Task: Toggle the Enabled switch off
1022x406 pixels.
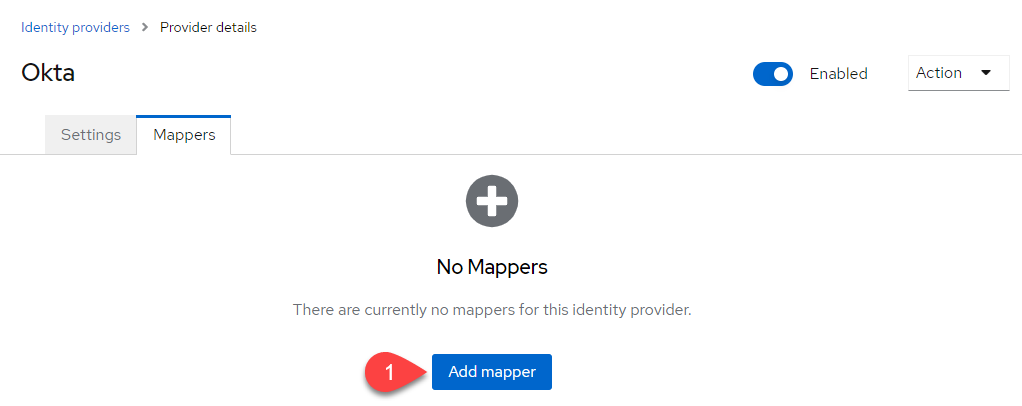Action: point(773,74)
